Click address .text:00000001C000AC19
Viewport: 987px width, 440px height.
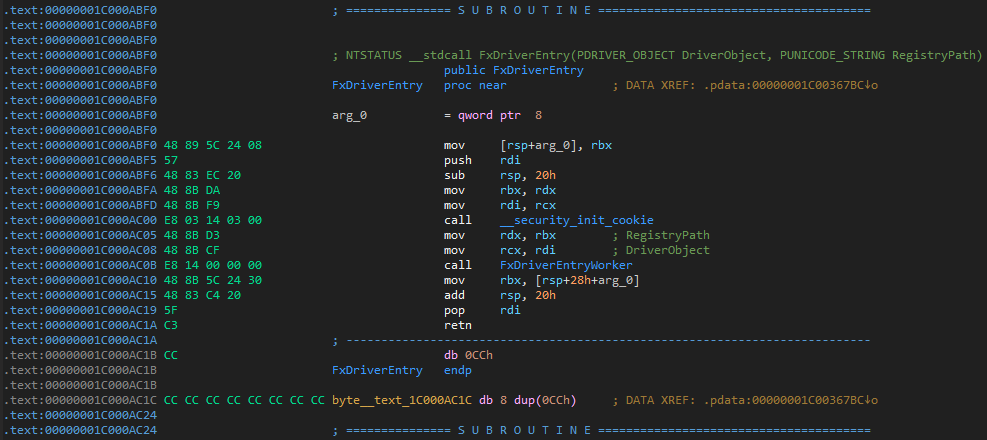click(80, 310)
